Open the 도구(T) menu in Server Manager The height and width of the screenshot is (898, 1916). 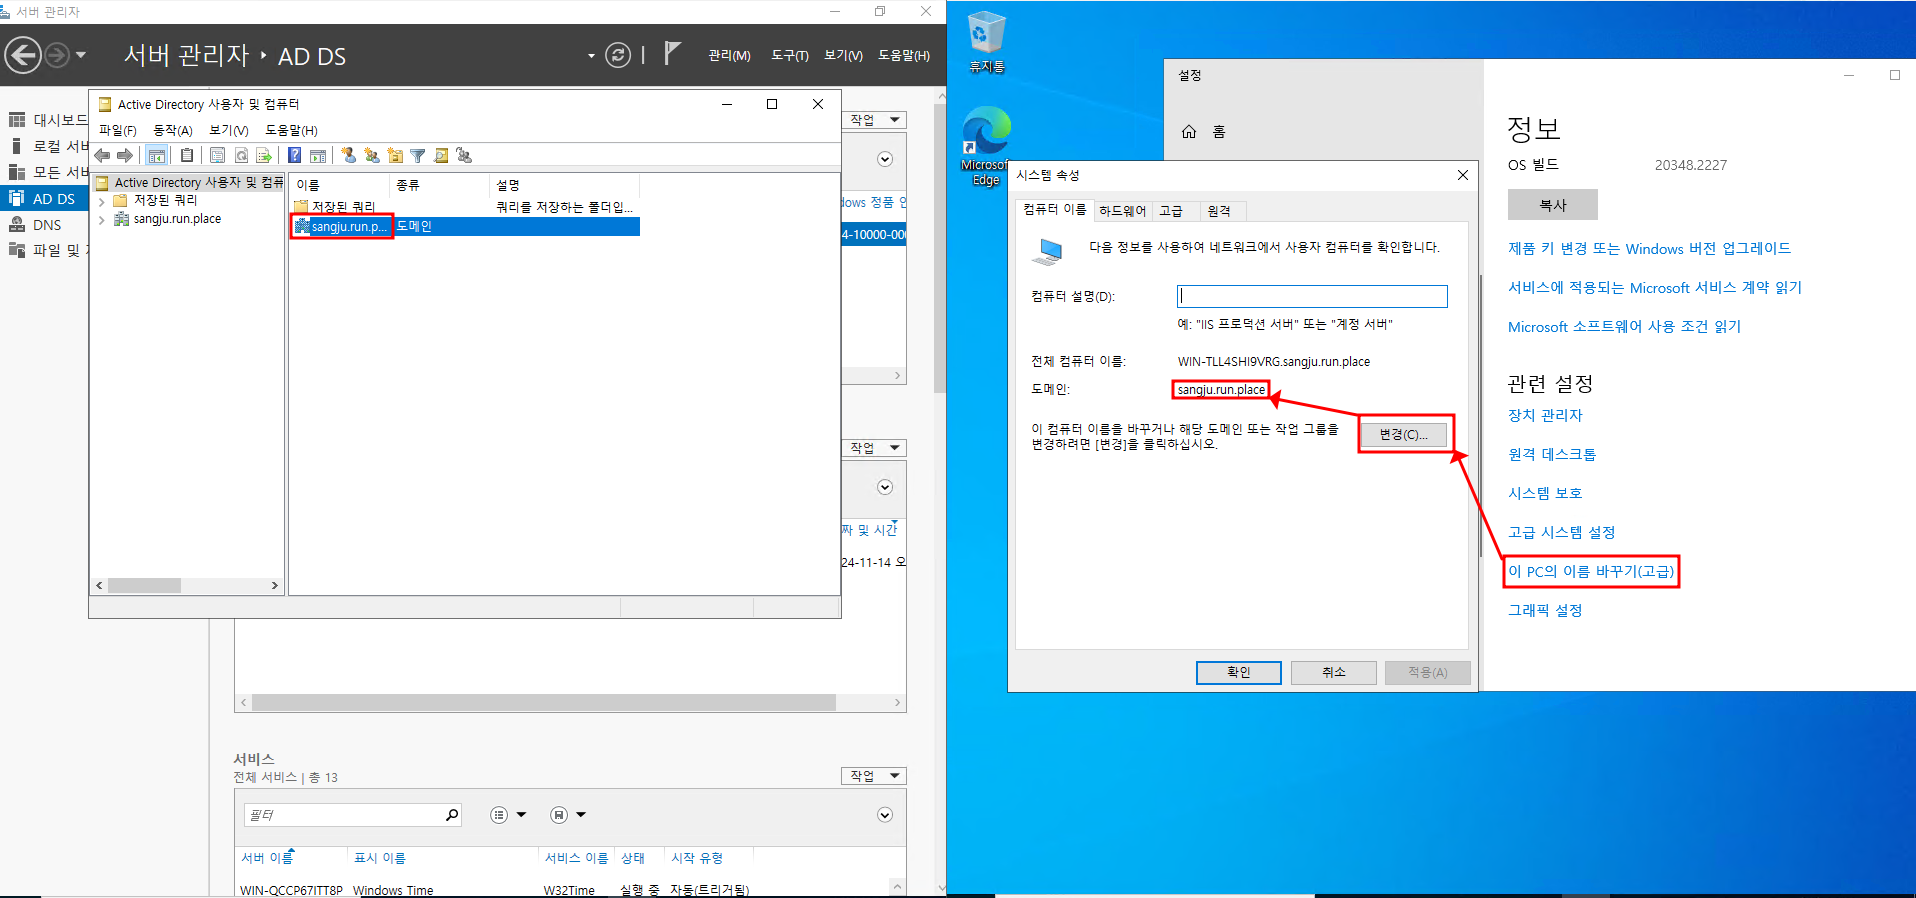tap(790, 56)
